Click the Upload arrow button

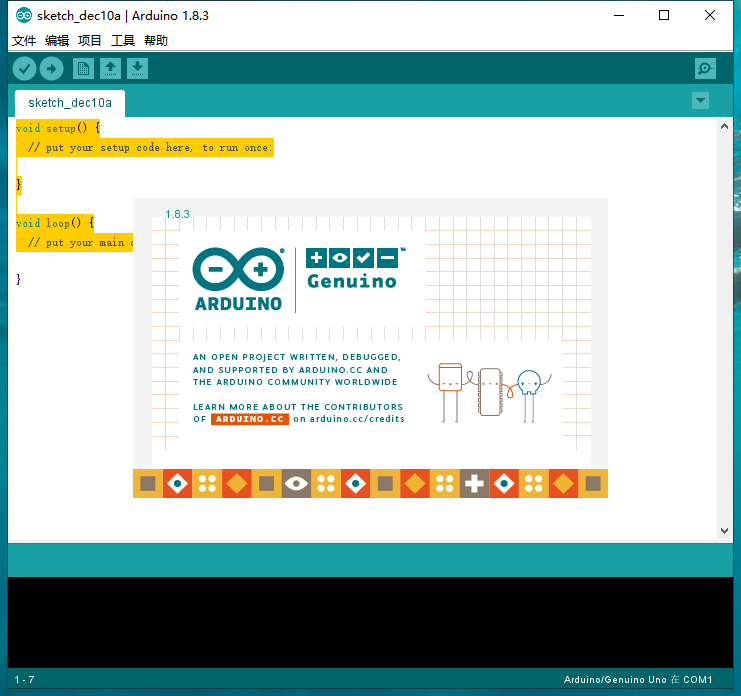(x=51, y=68)
